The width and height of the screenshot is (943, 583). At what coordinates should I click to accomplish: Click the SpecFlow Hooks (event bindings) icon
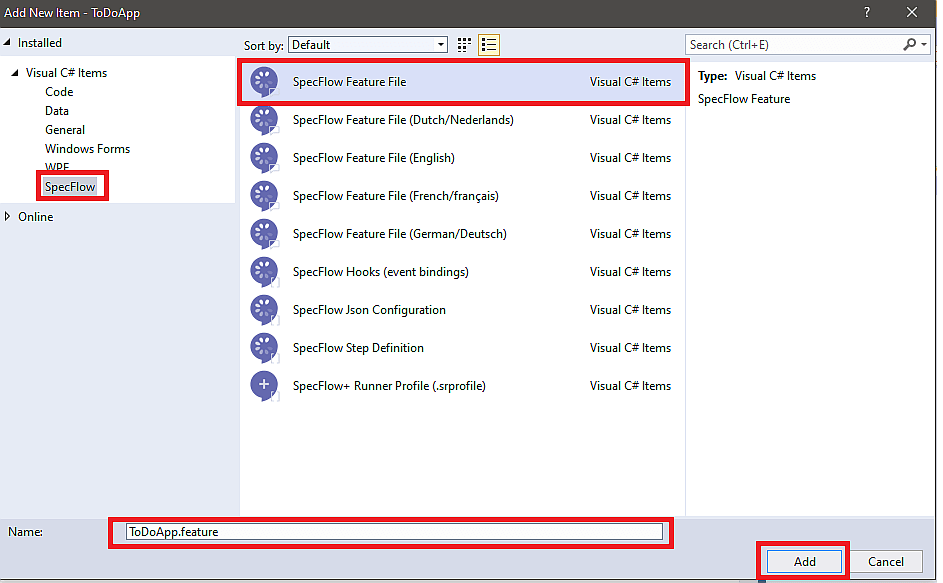(x=265, y=271)
